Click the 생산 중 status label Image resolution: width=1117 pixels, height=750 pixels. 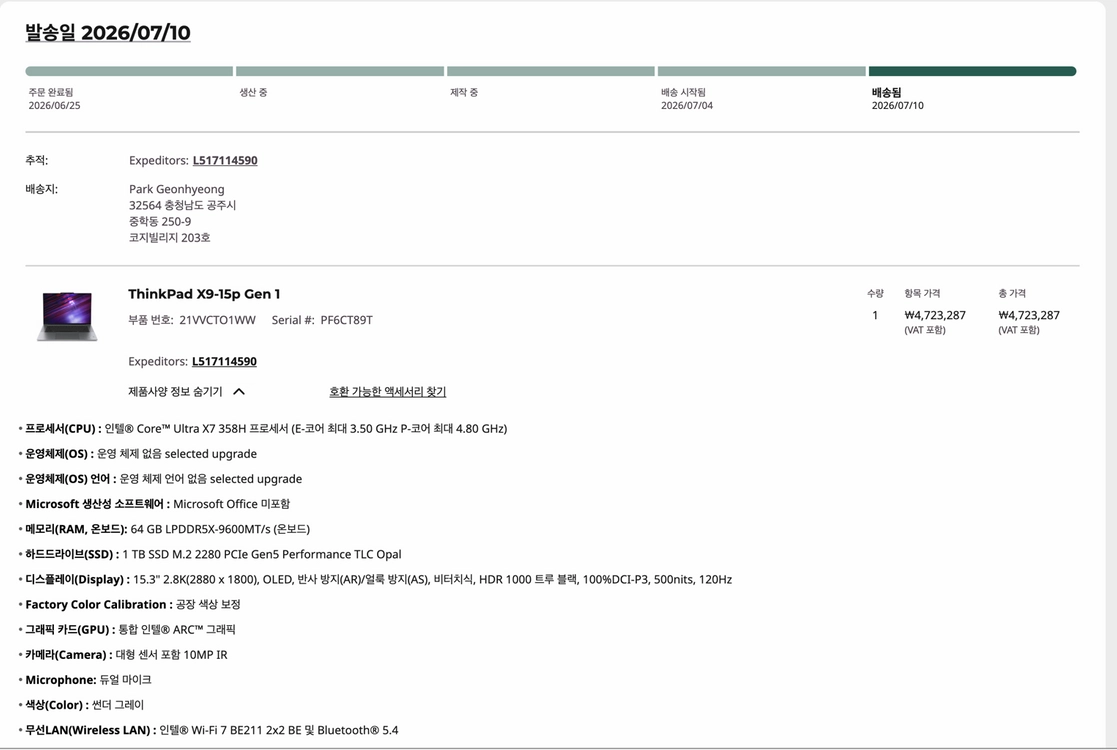pos(253,93)
